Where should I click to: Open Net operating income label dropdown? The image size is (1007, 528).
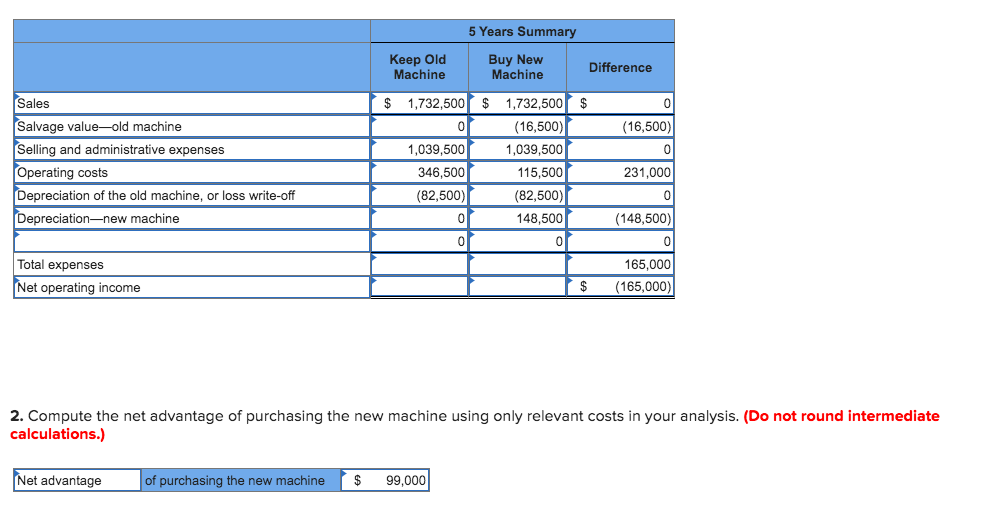click(x=192, y=287)
